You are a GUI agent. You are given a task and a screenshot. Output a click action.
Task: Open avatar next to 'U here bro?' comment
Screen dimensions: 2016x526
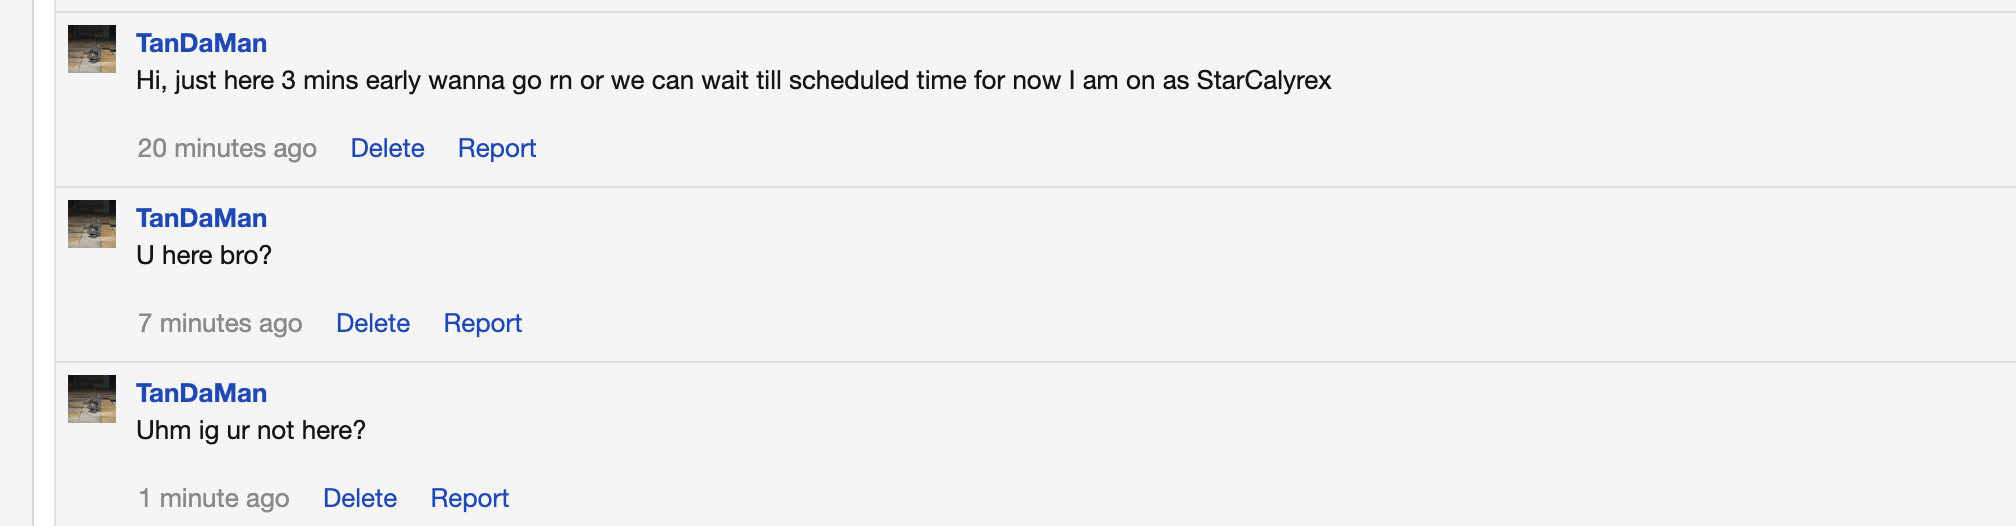pos(92,224)
